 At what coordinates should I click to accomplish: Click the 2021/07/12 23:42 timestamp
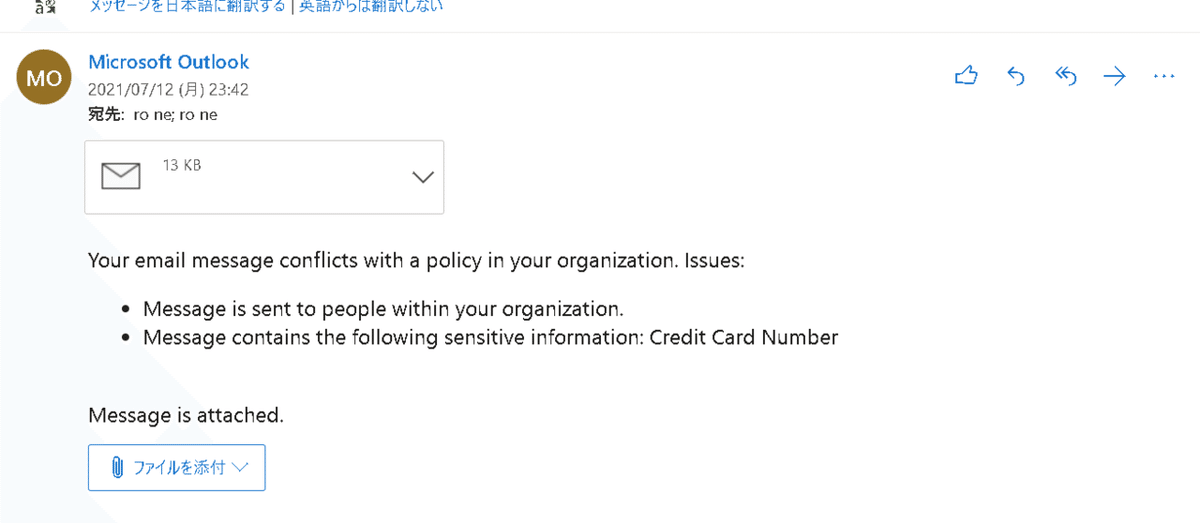[168, 89]
